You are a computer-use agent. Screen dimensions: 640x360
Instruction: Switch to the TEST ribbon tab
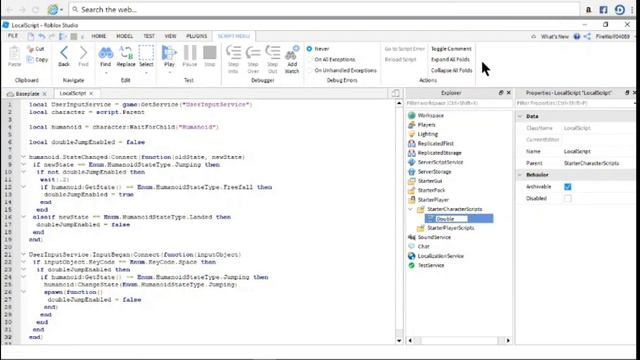click(149, 36)
